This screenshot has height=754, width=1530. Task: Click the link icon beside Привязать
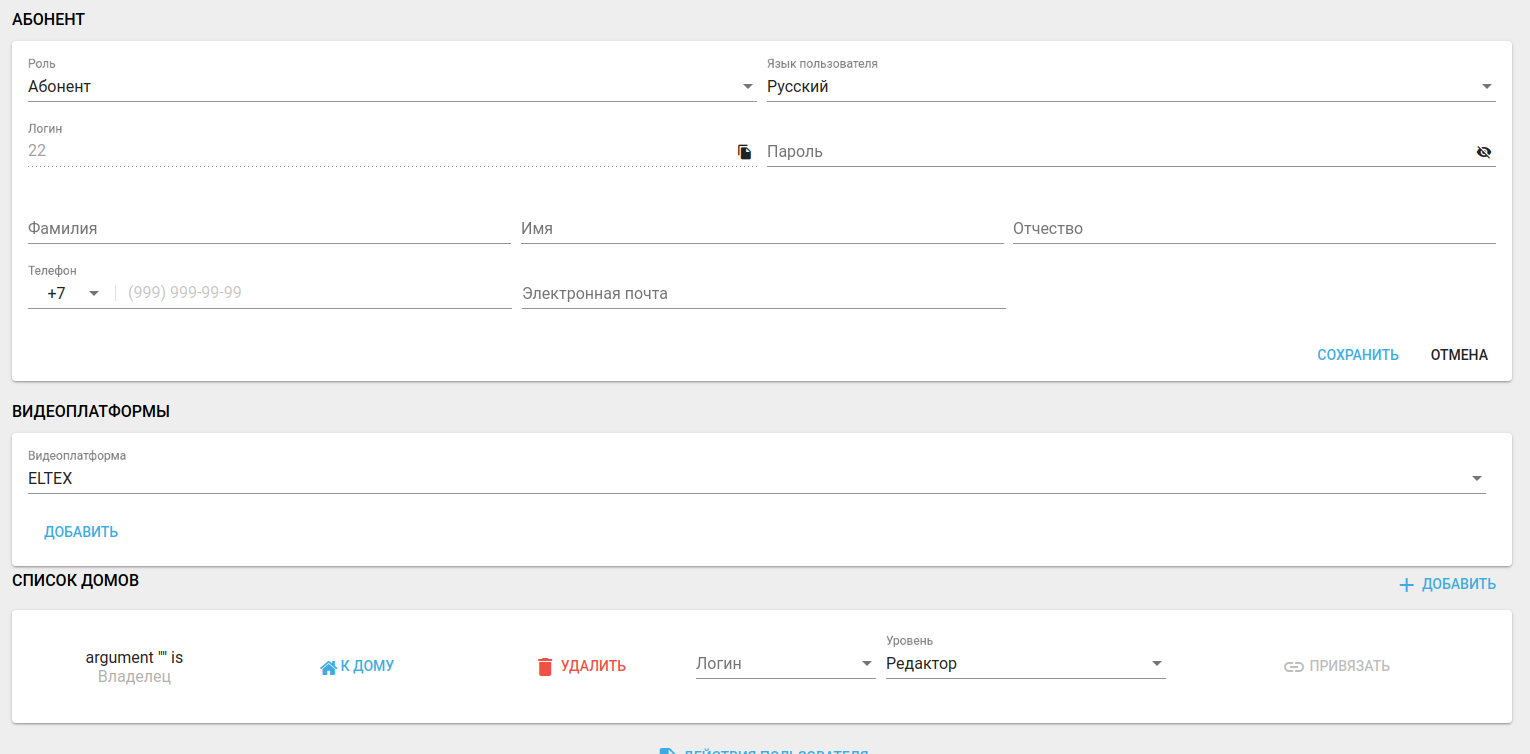[x=1294, y=667]
